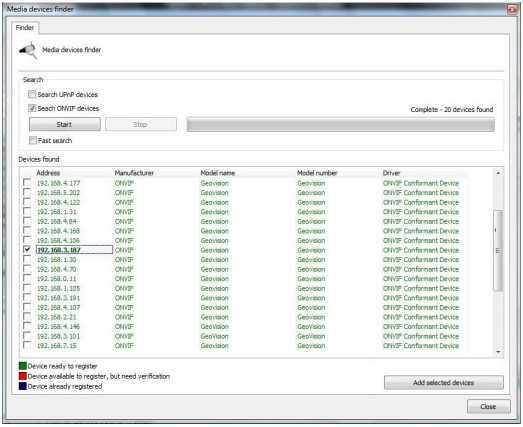The image size is (523, 427).
Task: Check the box for 192.168.4.84
Action: coord(27,221)
